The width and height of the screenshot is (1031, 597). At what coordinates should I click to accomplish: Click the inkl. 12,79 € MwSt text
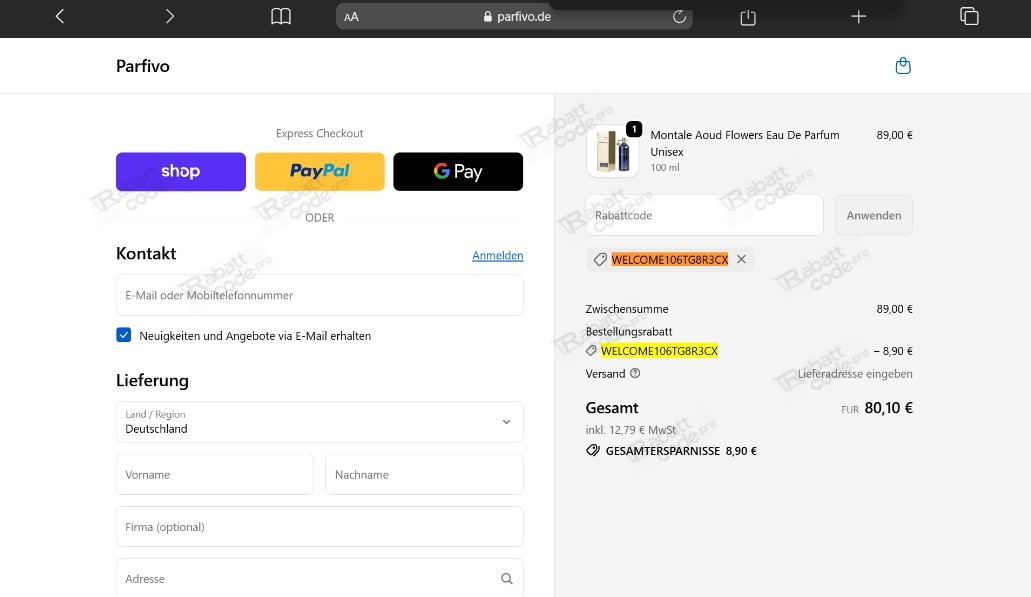(x=631, y=430)
